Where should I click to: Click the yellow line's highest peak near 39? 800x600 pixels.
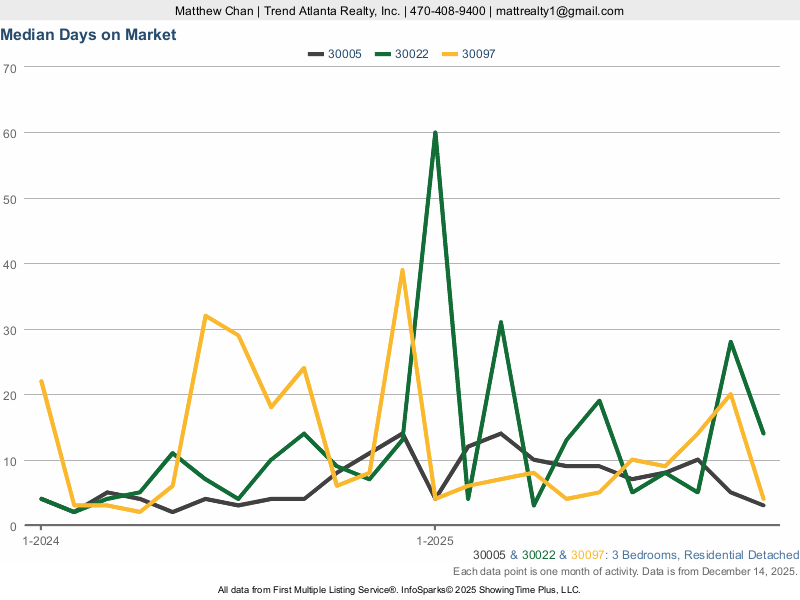coord(402,271)
